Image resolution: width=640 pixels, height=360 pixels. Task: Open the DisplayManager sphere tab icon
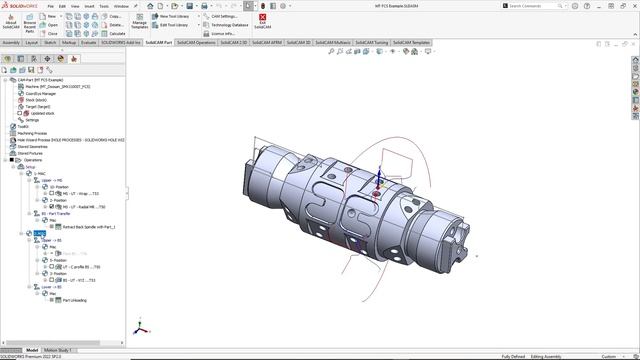(61, 59)
